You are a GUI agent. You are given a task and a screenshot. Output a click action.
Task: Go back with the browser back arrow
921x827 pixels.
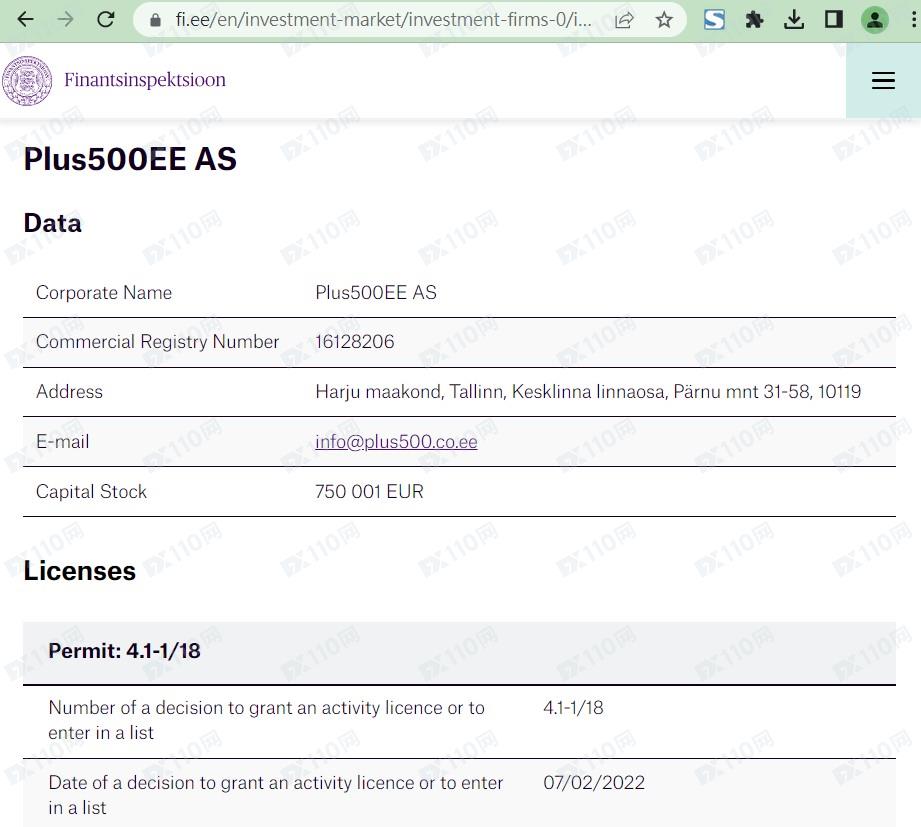click(x=26, y=20)
